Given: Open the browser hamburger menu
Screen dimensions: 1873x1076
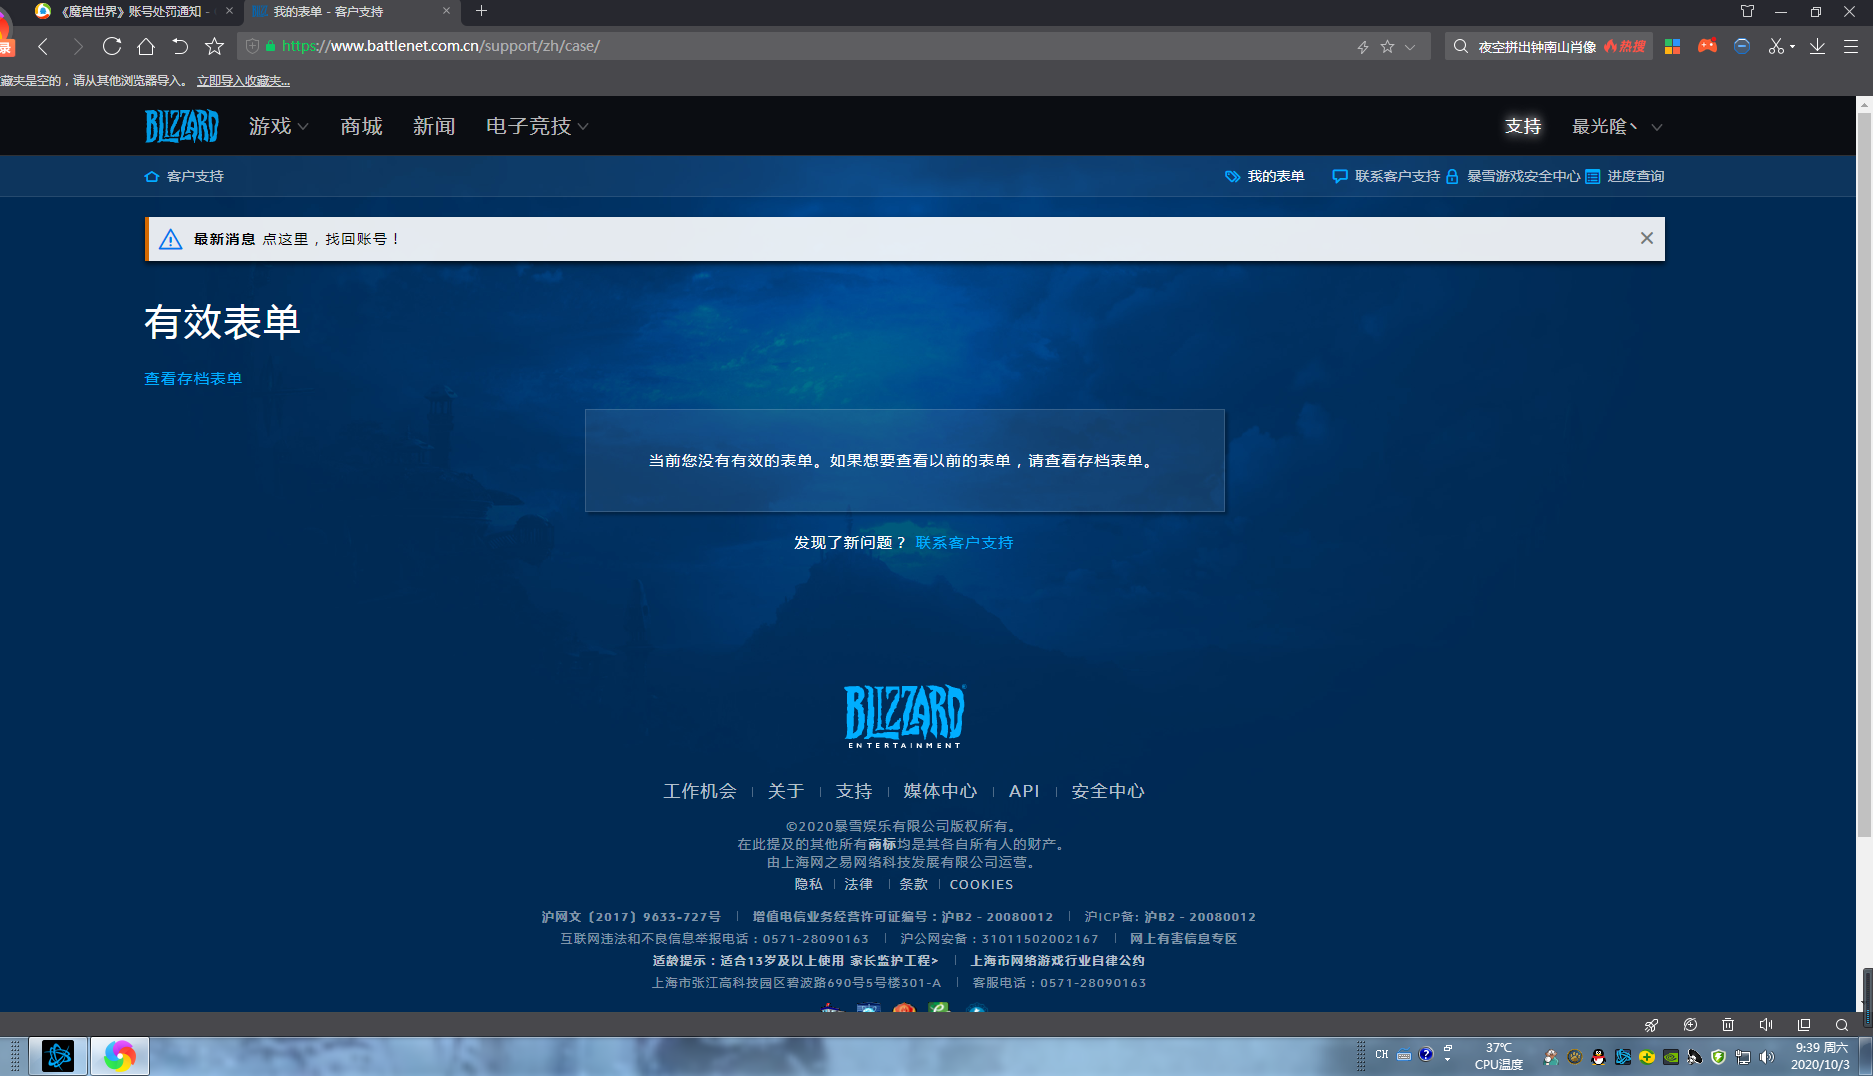Looking at the screenshot, I should (x=1851, y=46).
